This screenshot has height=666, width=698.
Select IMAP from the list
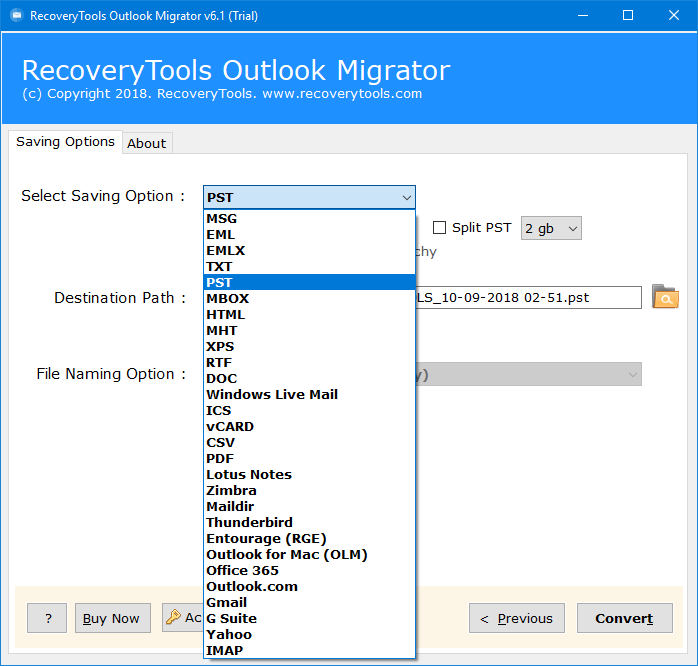pyautogui.click(x=309, y=651)
